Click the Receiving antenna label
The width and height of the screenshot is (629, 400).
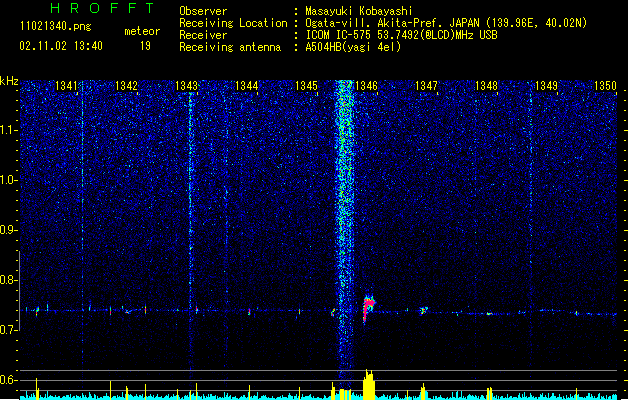pyautogui.click(x=230, y=47)
